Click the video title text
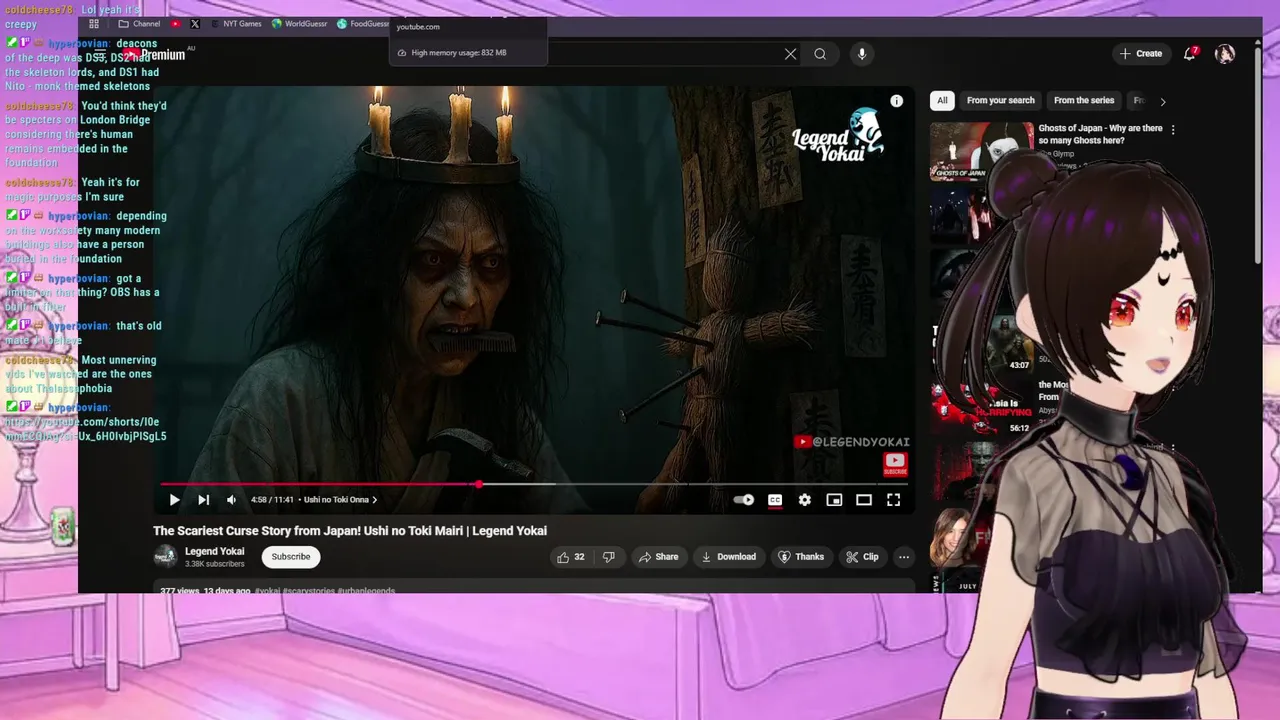This screenshot has height=720, width=1280. [x=350, y=531]
